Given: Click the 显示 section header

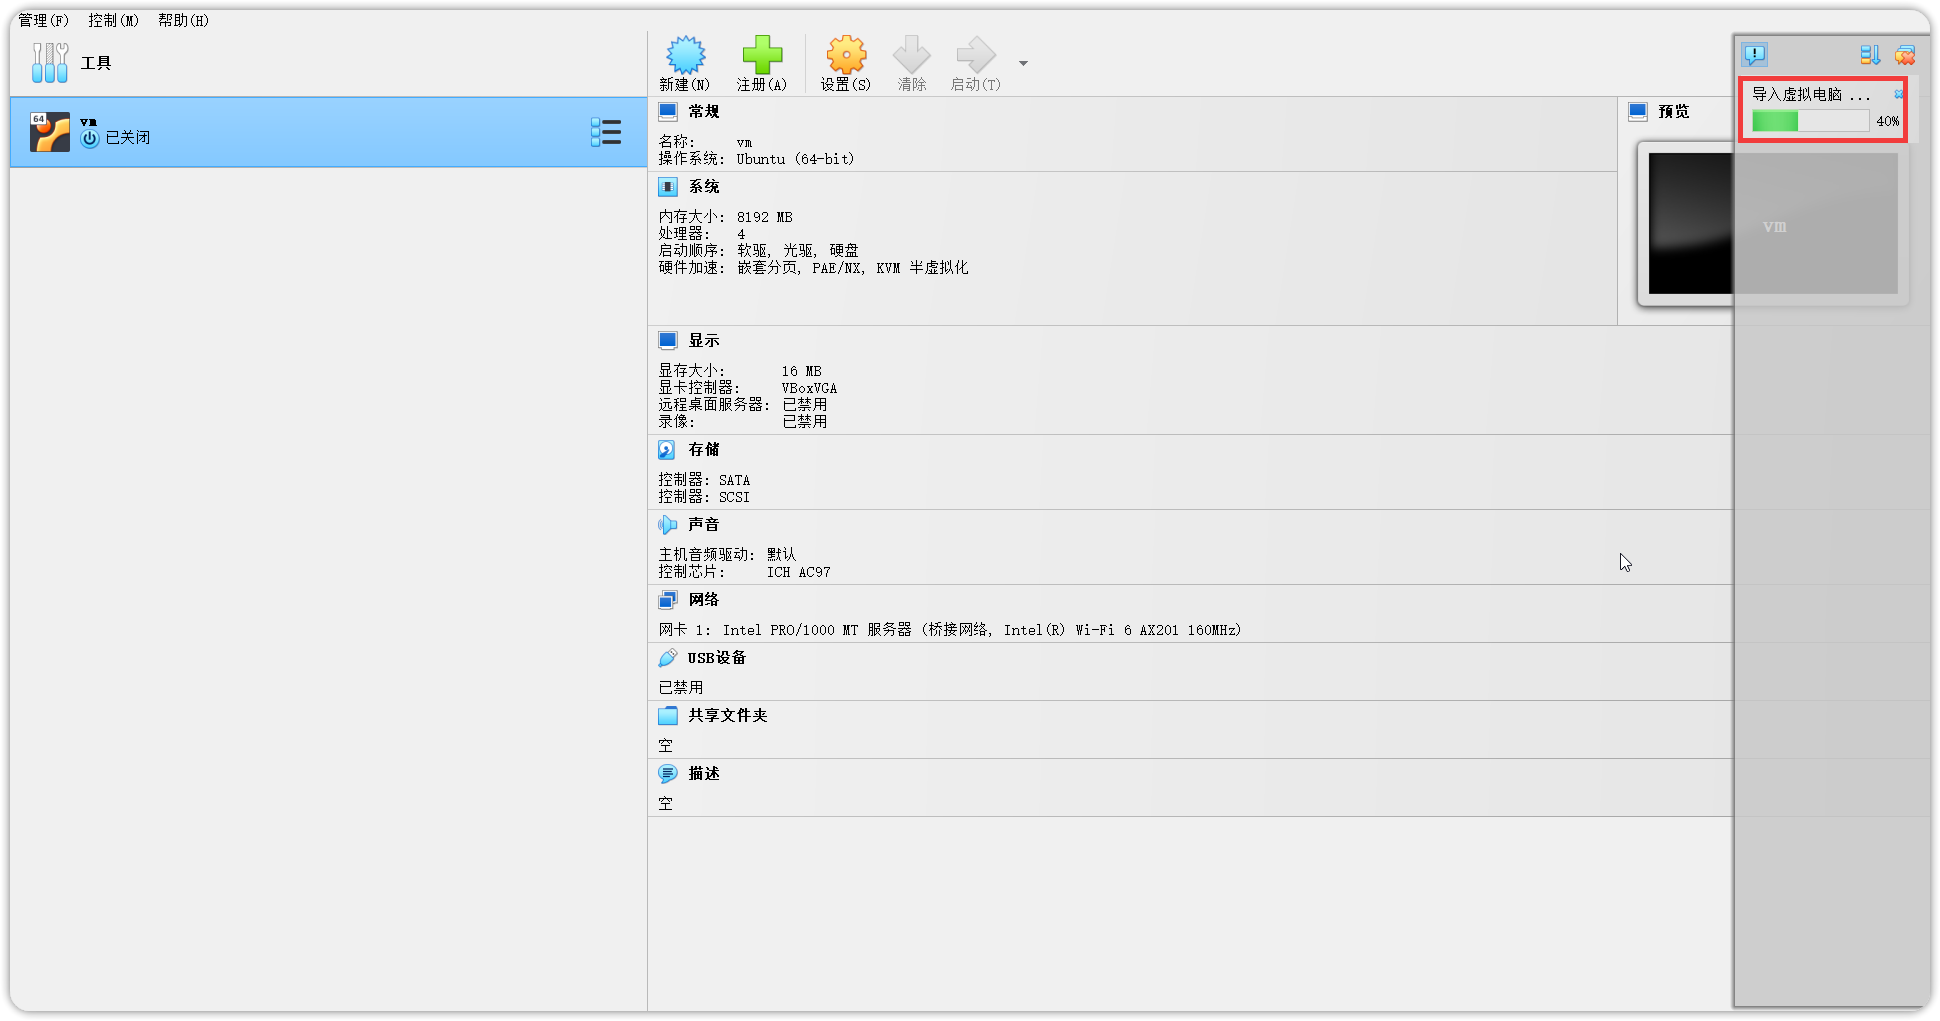Looking at the screenshot, I should coord(704,340).
